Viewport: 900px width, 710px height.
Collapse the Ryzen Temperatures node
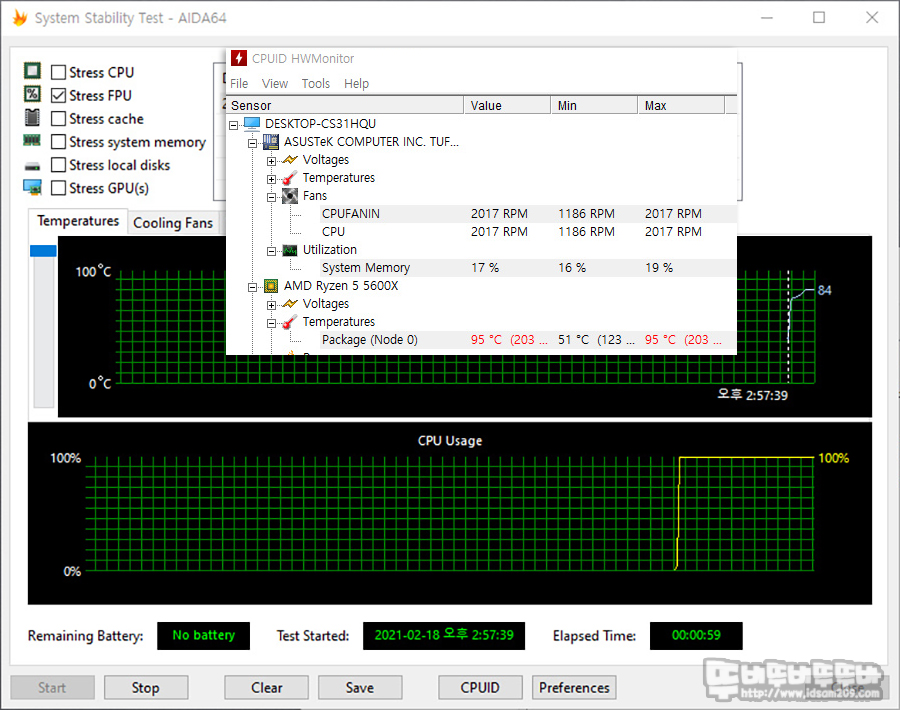tap(271, 323)
